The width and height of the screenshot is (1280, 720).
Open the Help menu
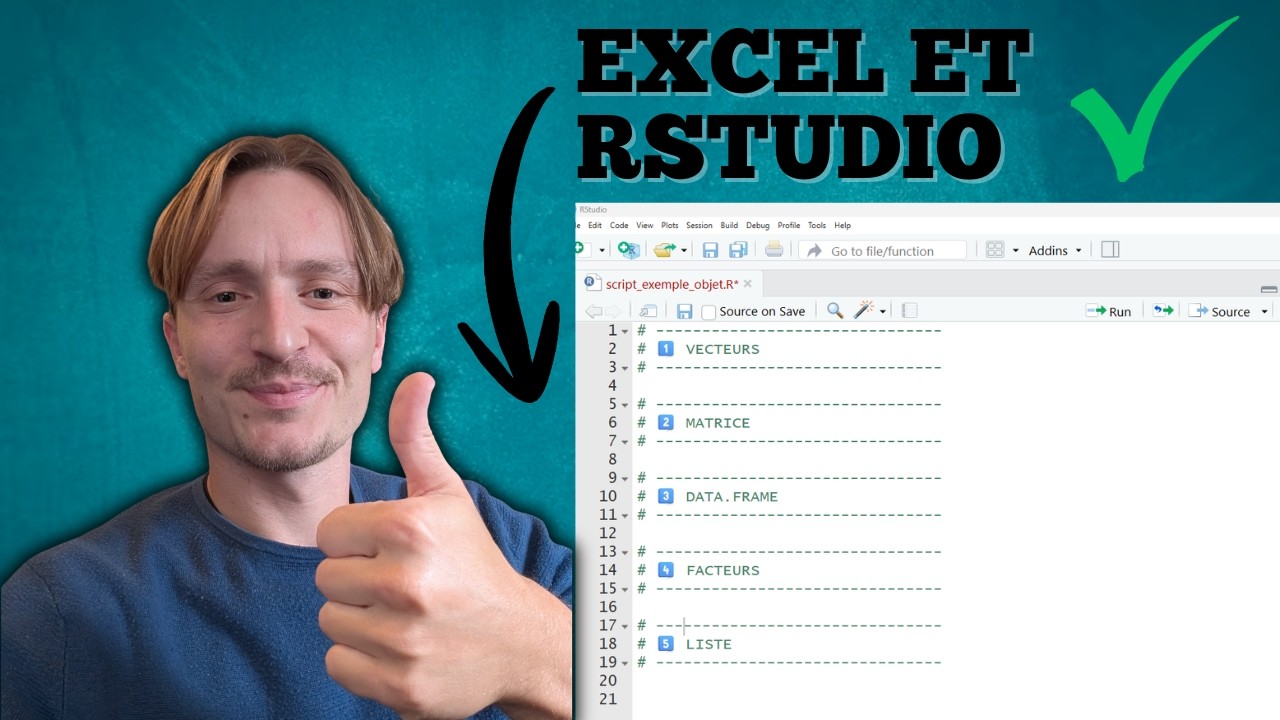coord(842,226)
